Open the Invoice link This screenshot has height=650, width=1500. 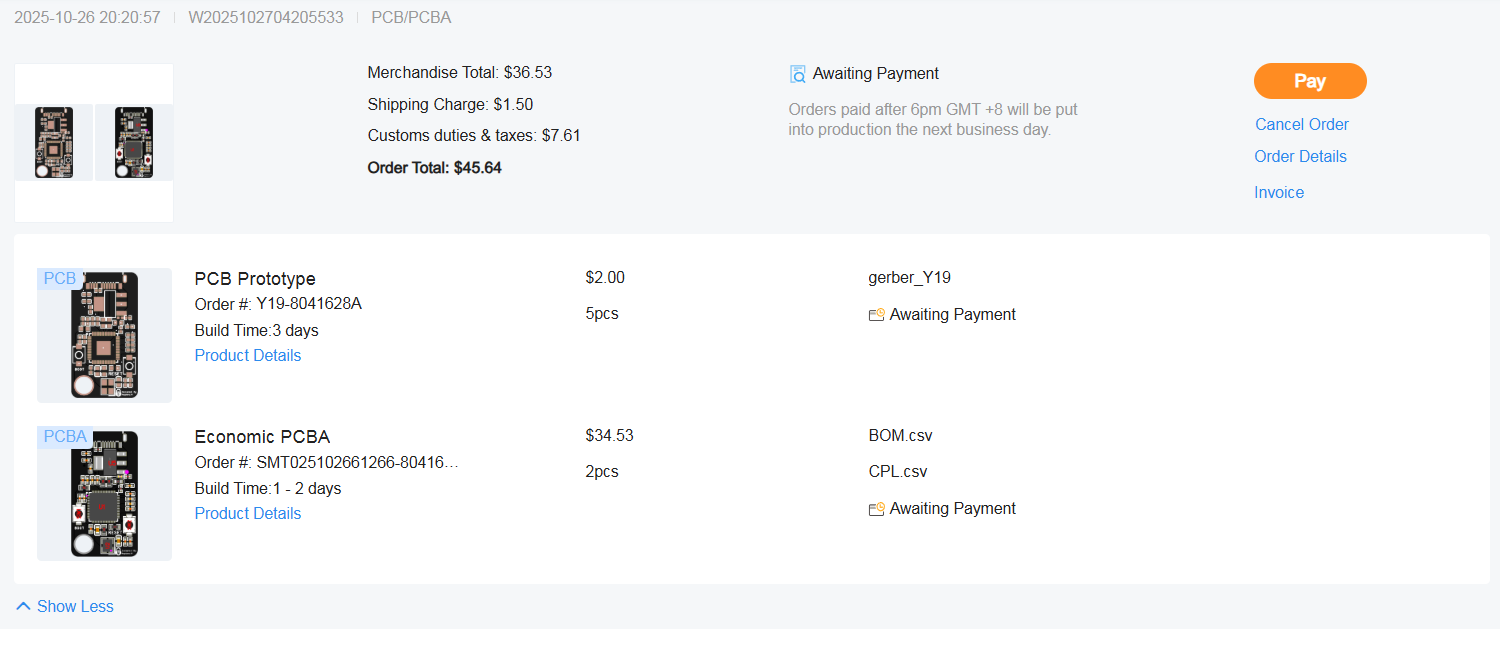pos(1279,192)
